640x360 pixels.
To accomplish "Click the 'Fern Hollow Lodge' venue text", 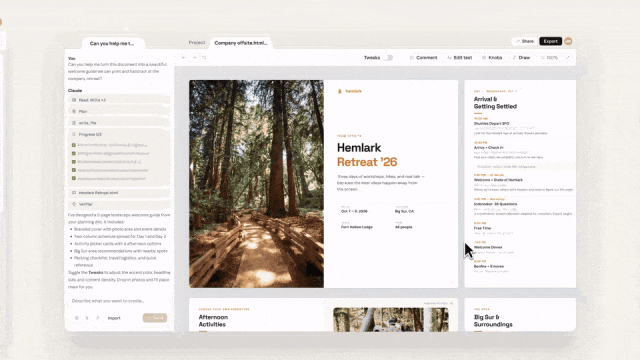I will tap(357, 227).
